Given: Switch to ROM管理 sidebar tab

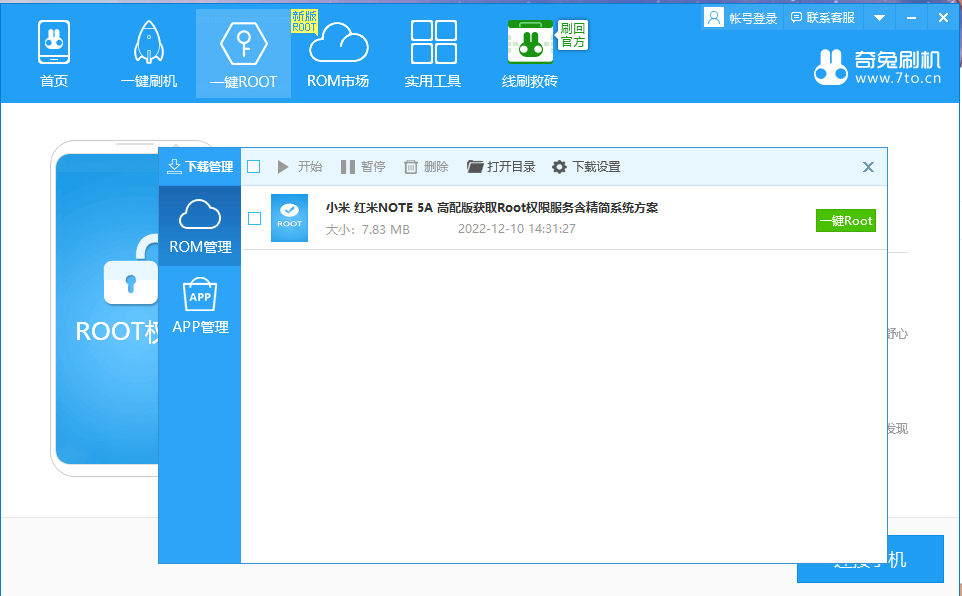Looking at the screenshot, I should [200, 226].
